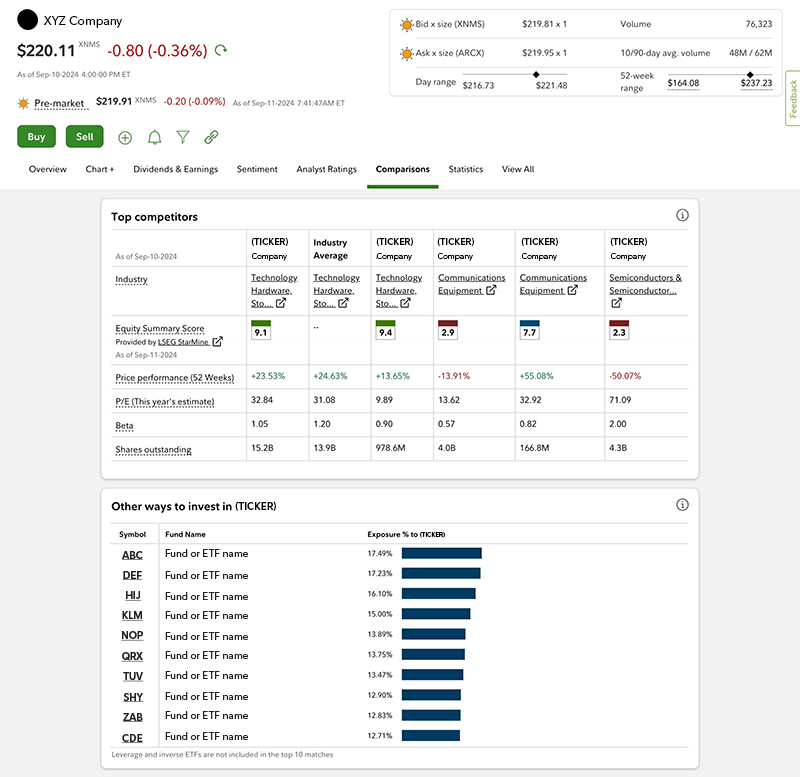Expand the Chart + tab
Screen dimensions: 800x777
pos(100,169)
